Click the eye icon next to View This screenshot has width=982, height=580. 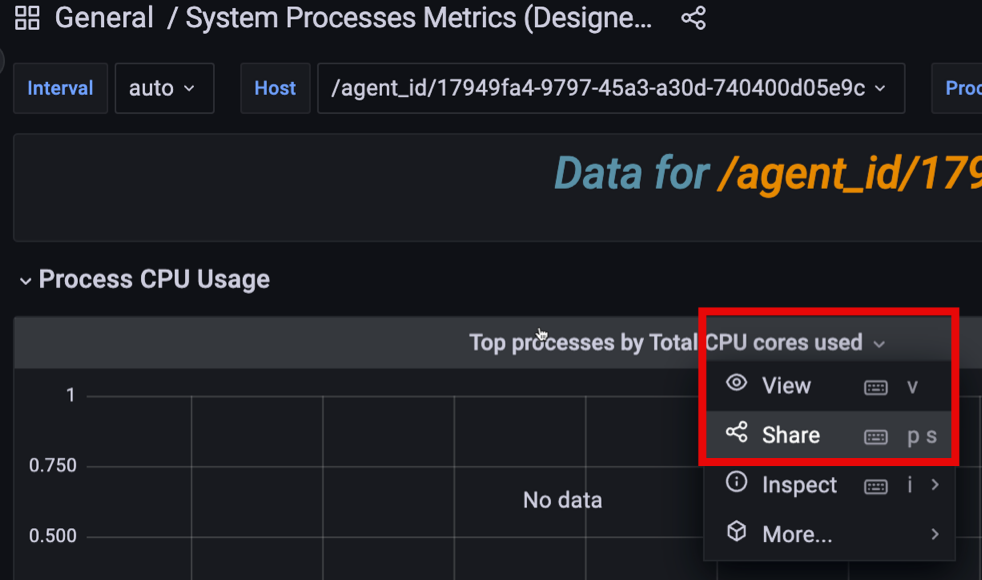click(x=737, y=384)
